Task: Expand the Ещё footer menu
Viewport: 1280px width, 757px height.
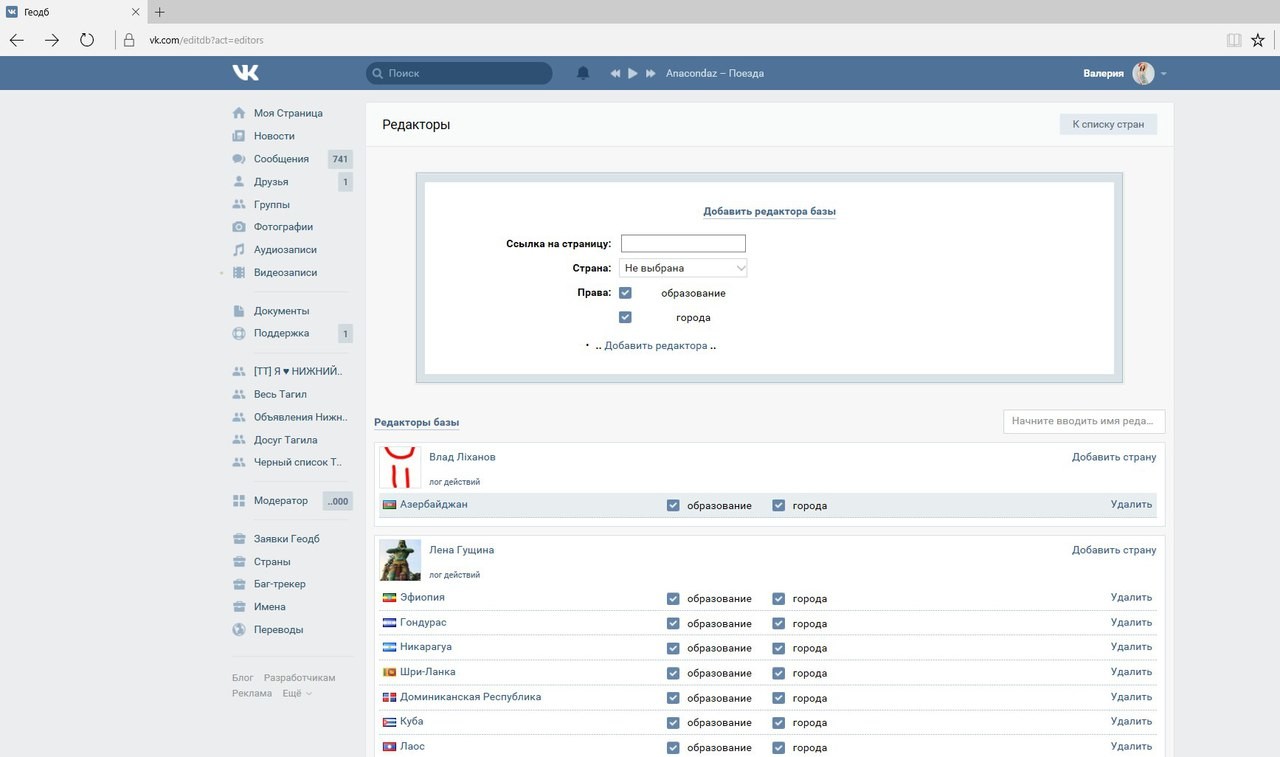Action: pos(296,693)
